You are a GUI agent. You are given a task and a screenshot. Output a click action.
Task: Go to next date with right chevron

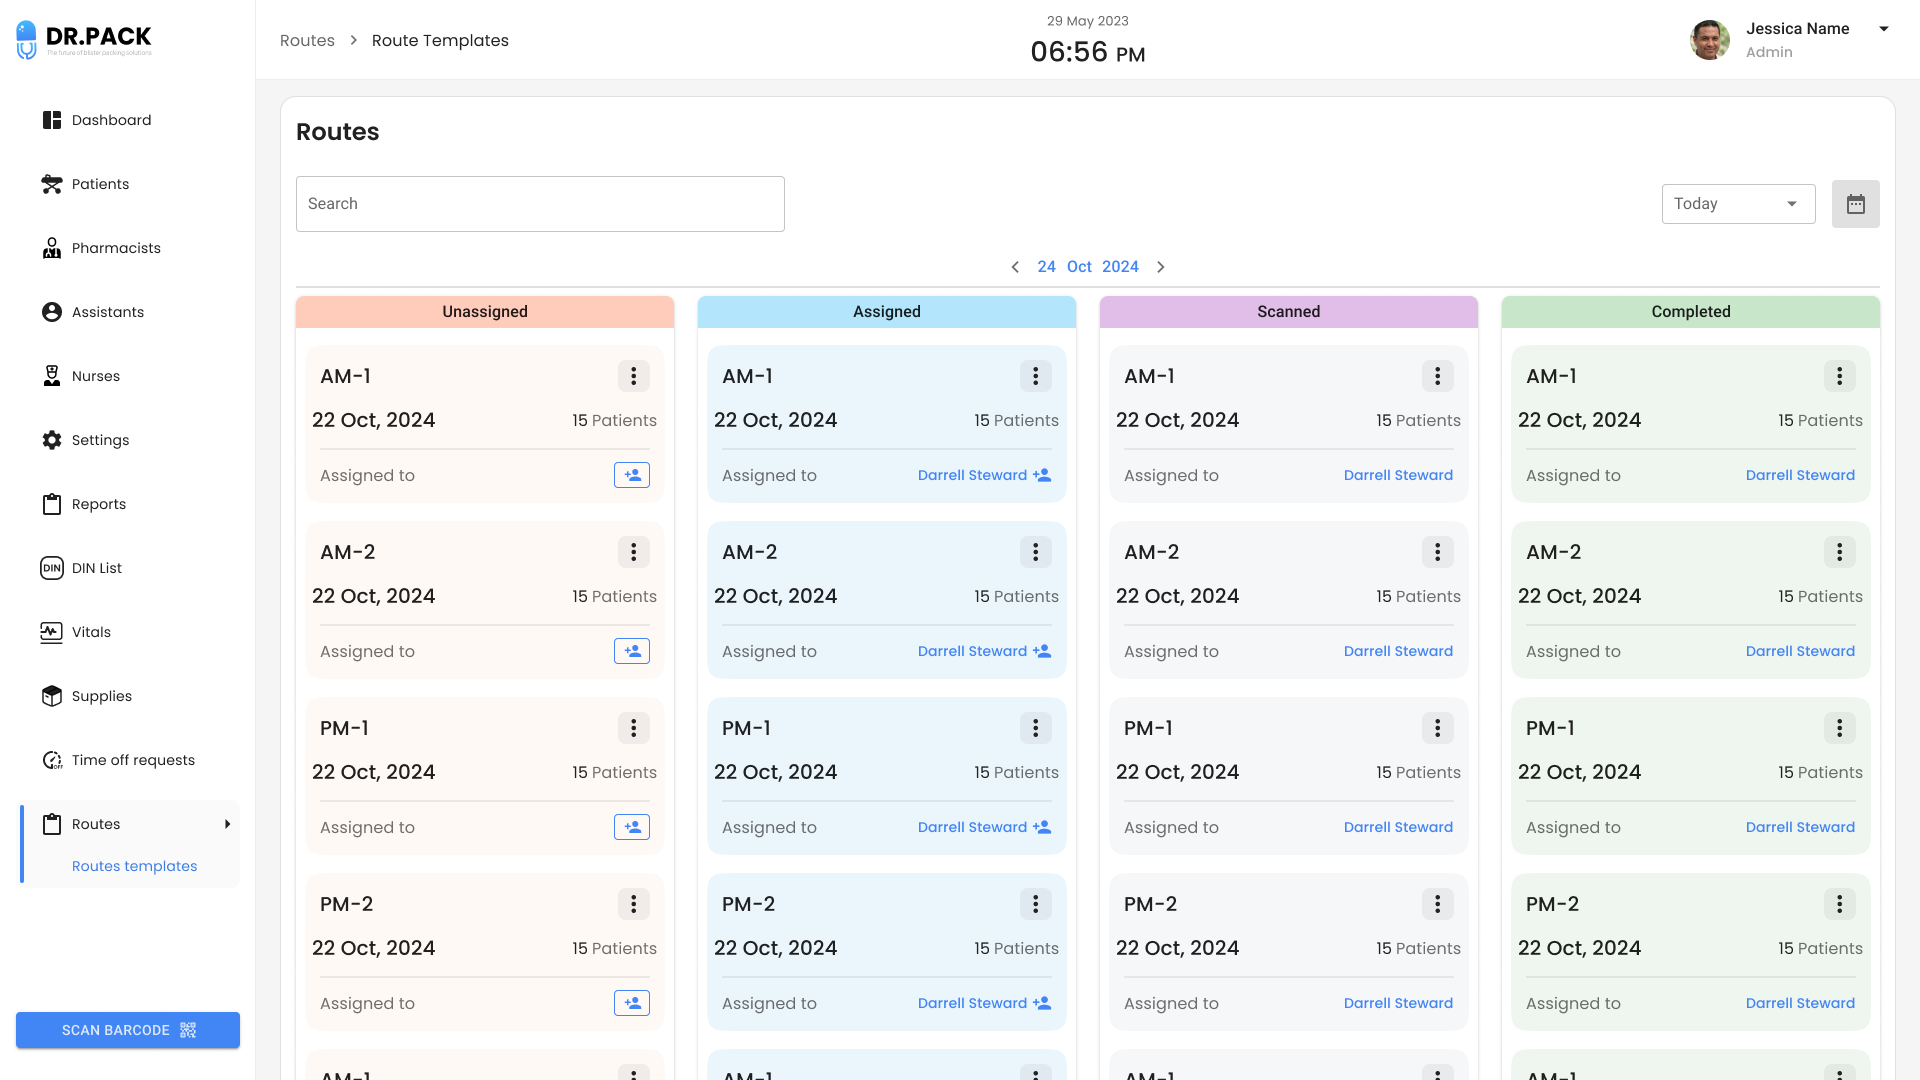pos(1161,267)
